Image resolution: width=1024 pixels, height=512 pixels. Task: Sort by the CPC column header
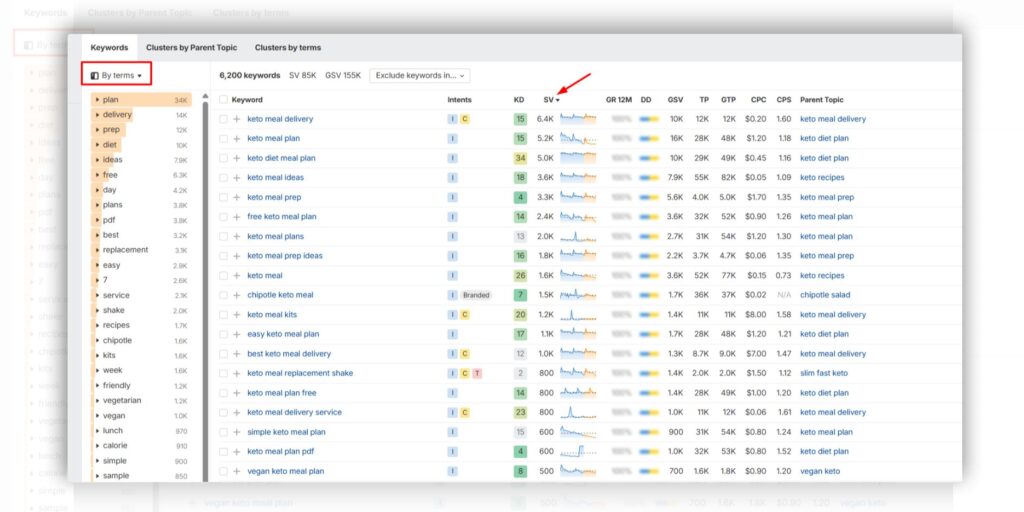[x=758, y=100]
